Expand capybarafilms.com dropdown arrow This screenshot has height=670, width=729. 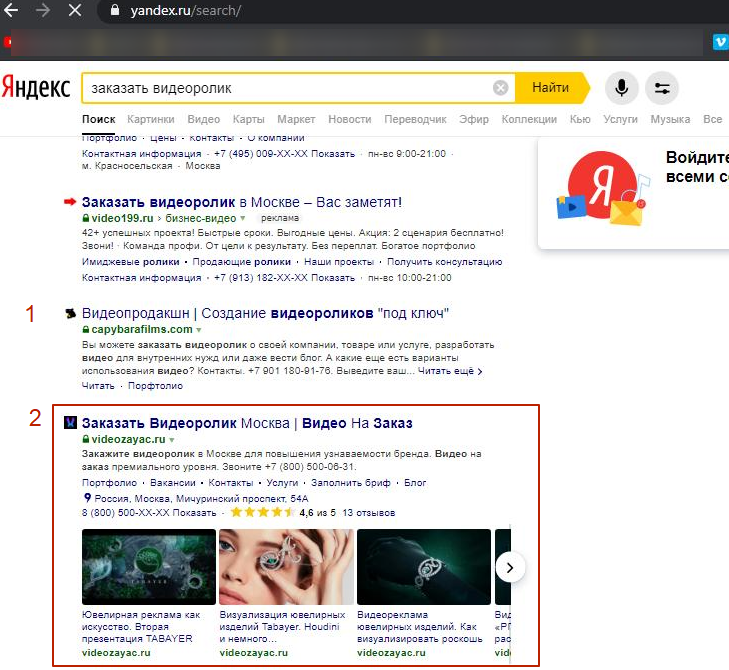click(199, 330)
